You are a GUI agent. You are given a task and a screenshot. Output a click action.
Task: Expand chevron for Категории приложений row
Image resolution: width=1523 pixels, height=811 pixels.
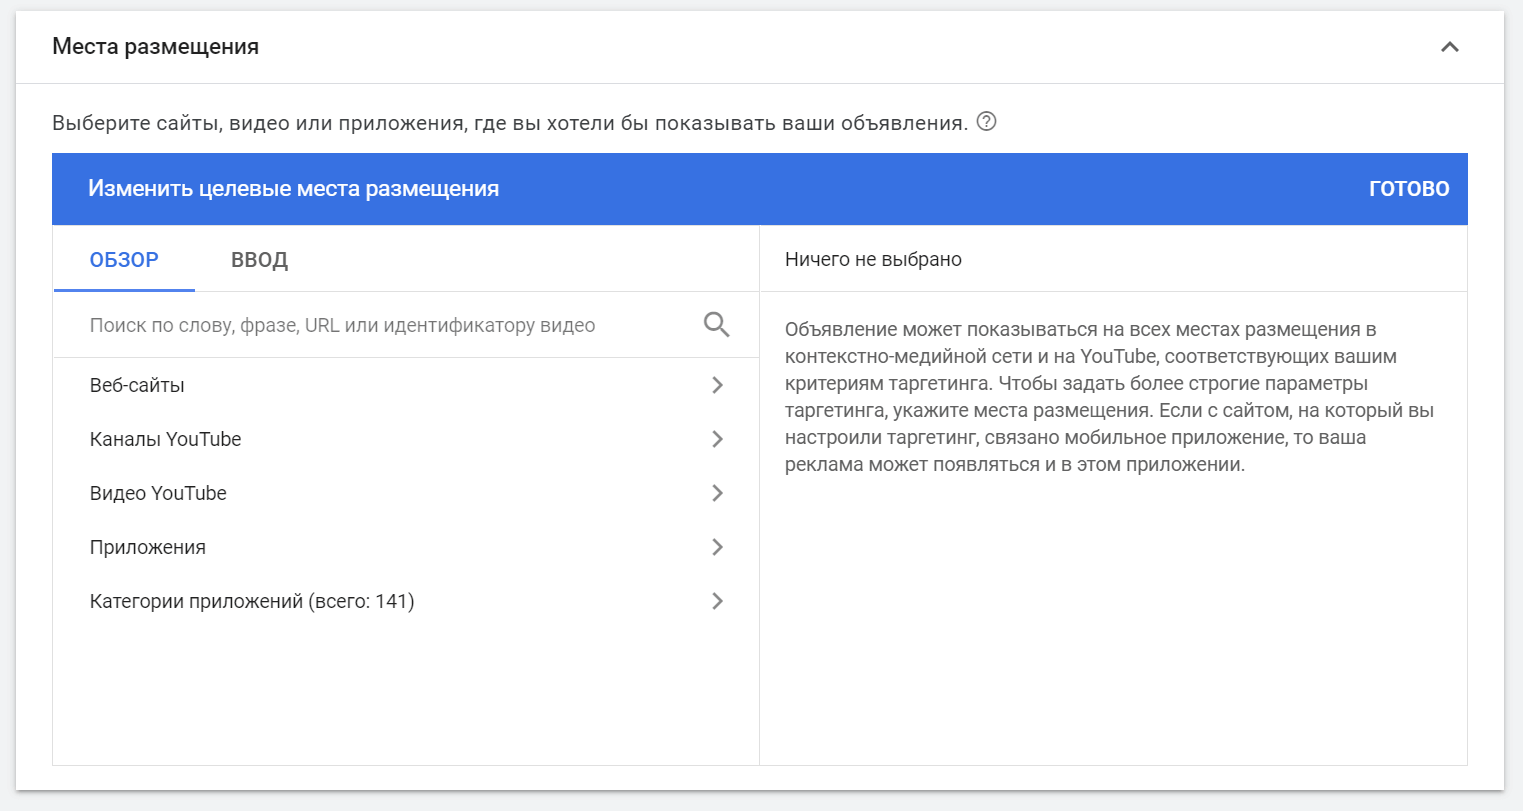717,601
